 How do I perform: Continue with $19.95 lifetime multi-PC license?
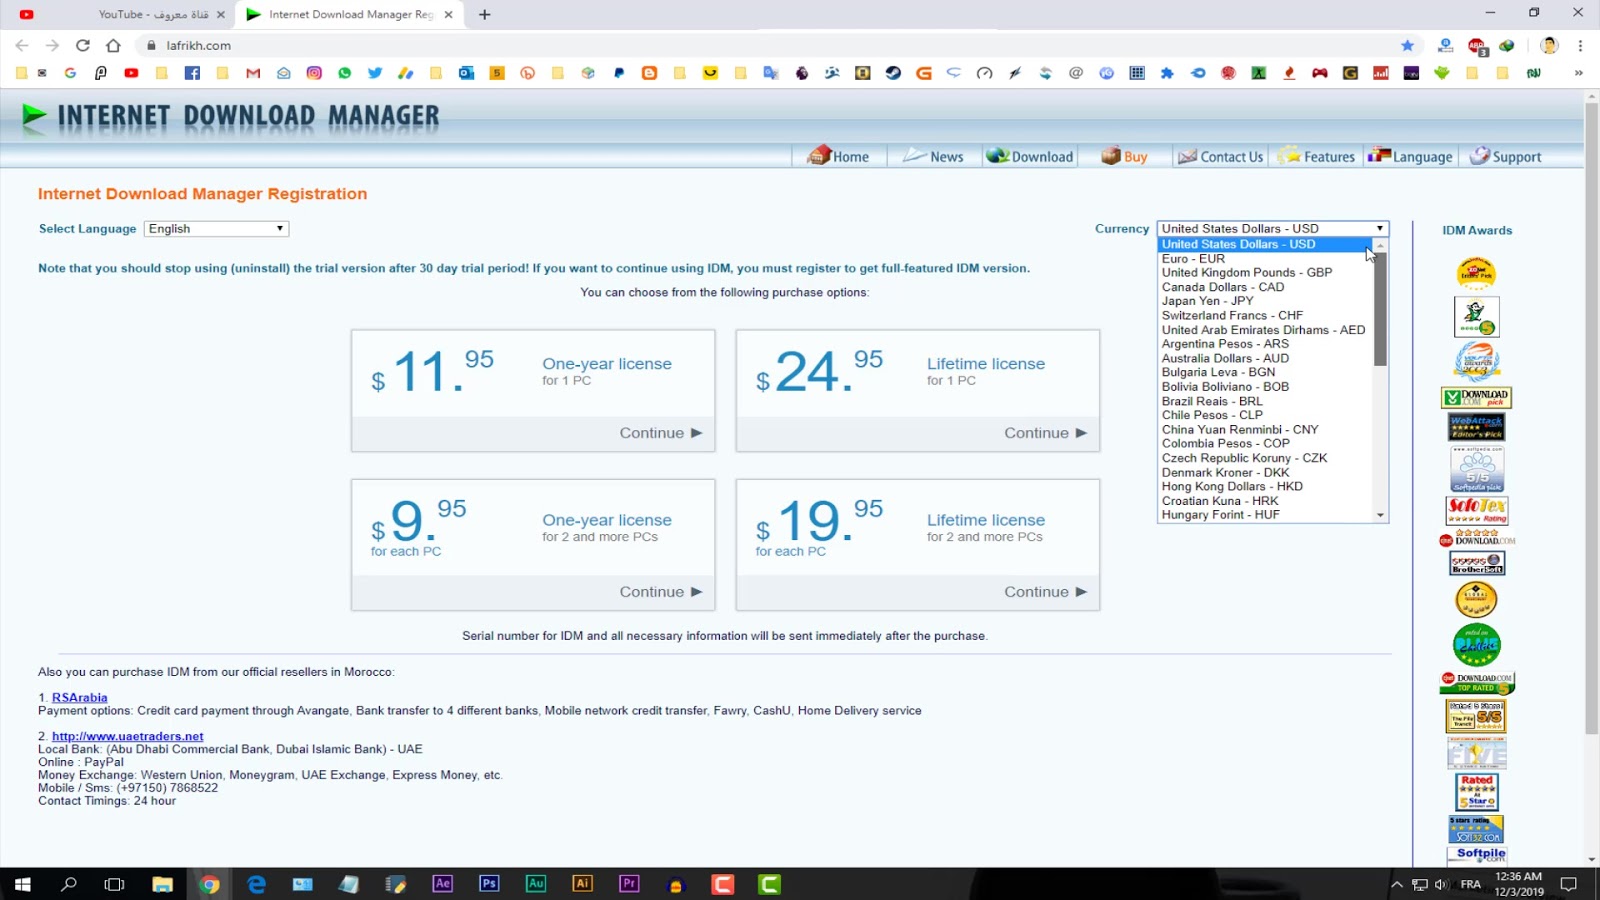pos(1045,592)
